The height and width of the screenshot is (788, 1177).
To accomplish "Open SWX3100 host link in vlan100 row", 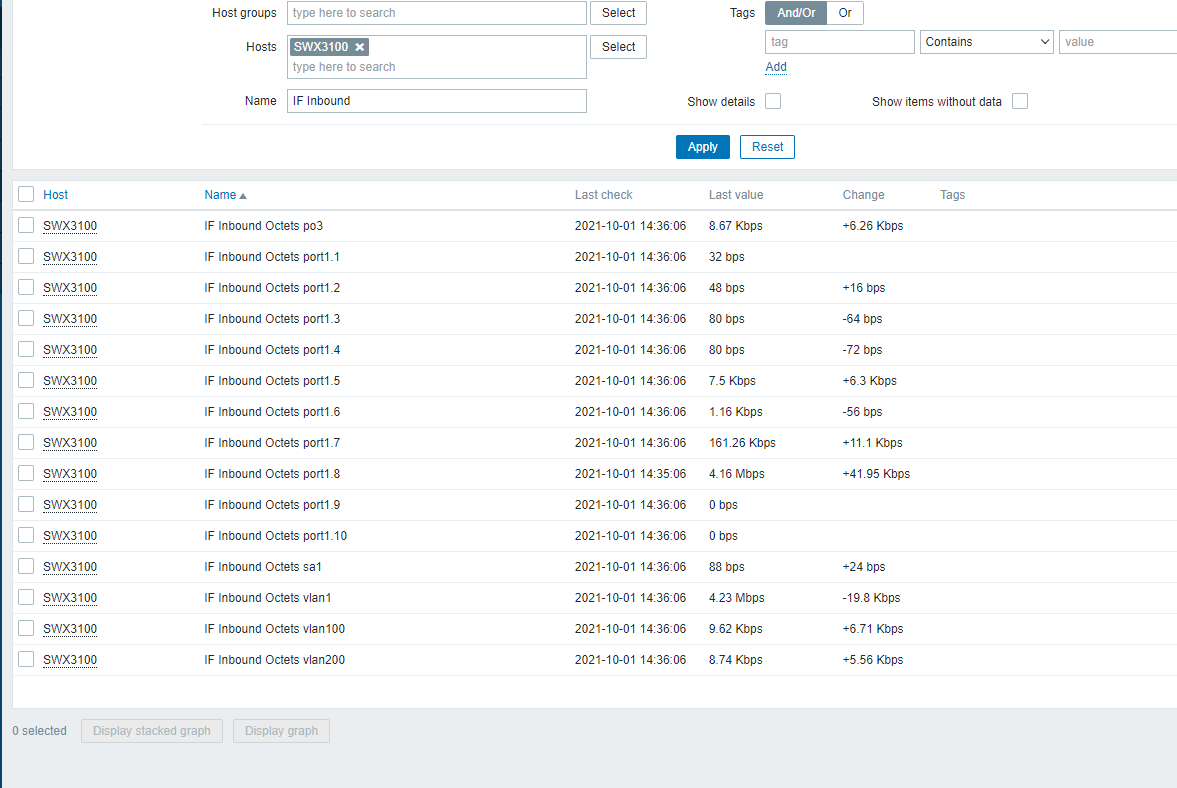I will [x=70, y=629].
